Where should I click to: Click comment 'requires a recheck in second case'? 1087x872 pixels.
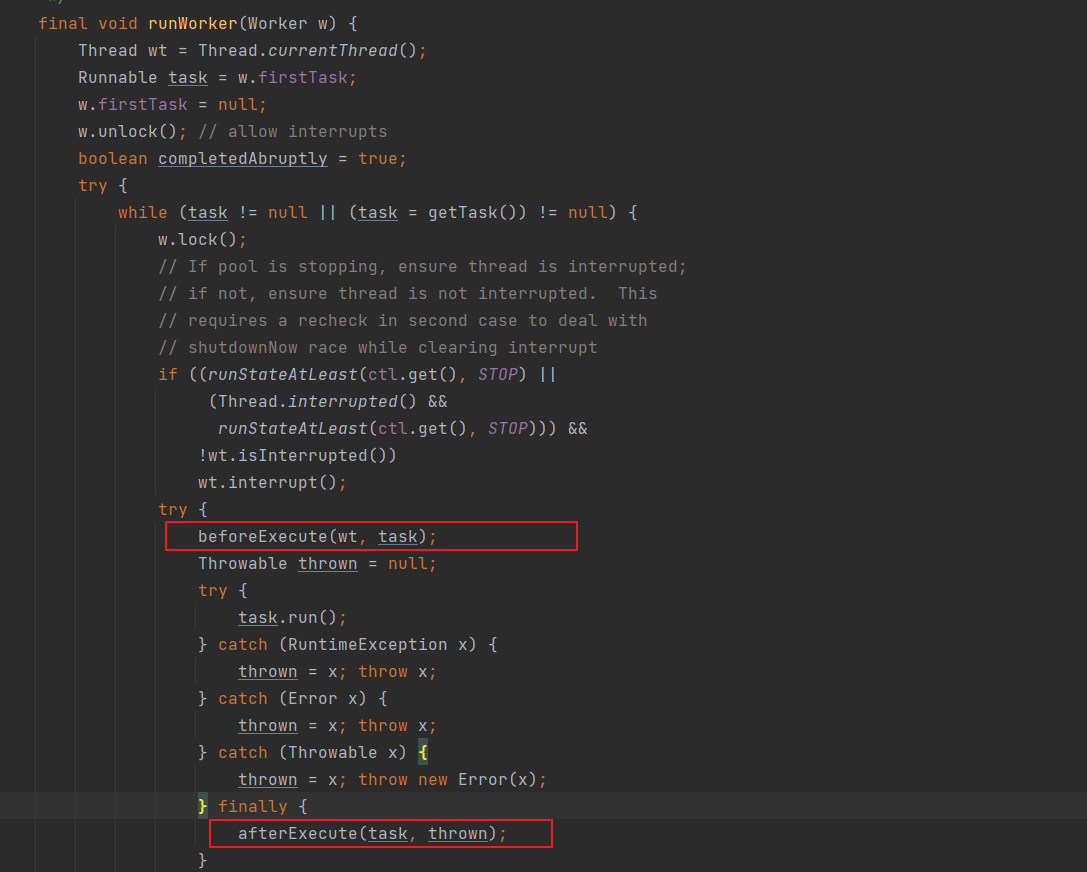click(x=403, y=321)
